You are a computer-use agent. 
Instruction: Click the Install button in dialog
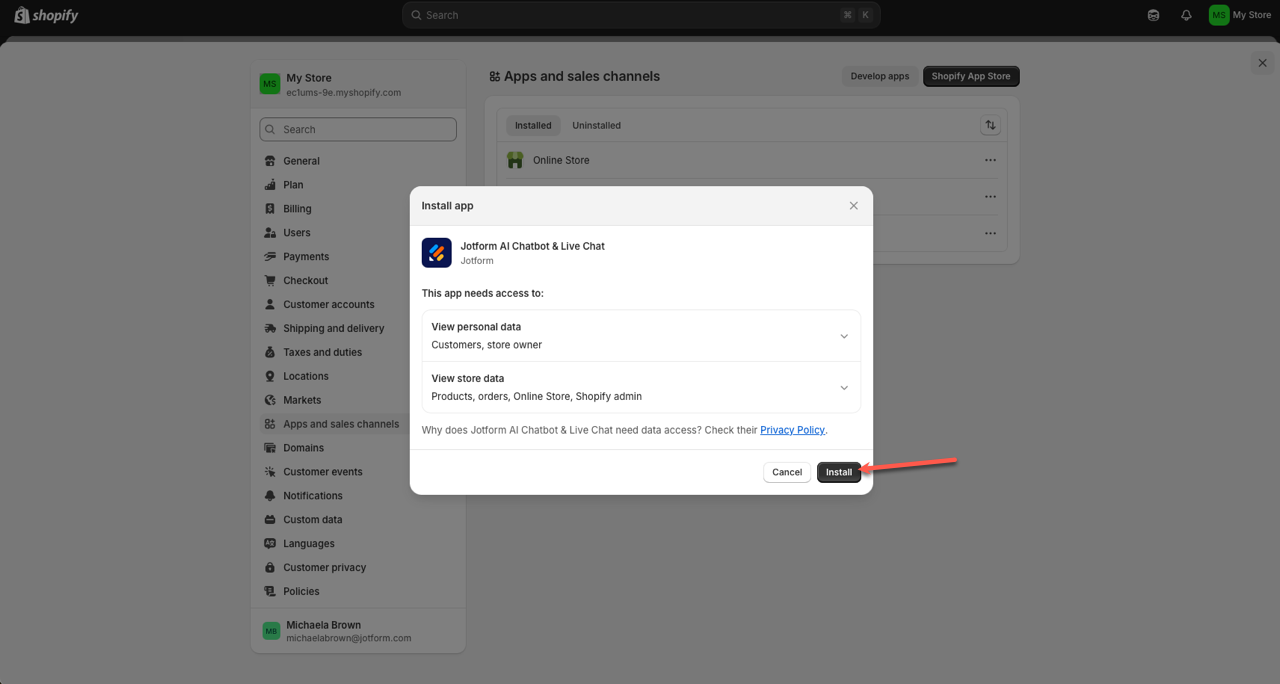[x=839, y=472]
